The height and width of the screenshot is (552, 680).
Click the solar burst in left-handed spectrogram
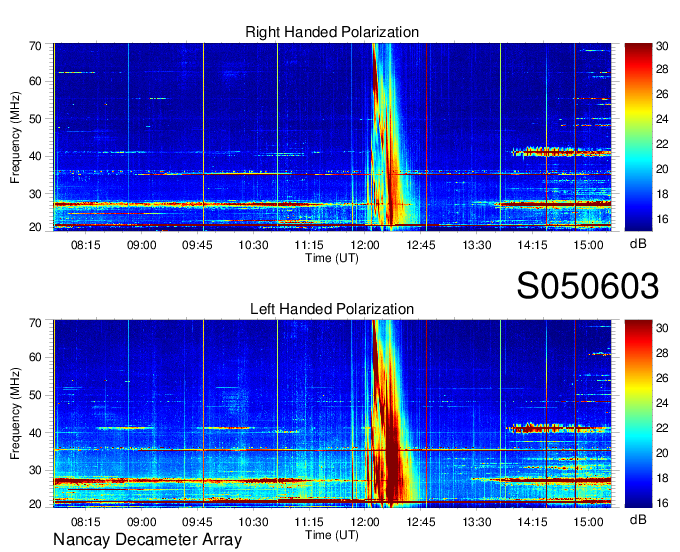point(390,414)
